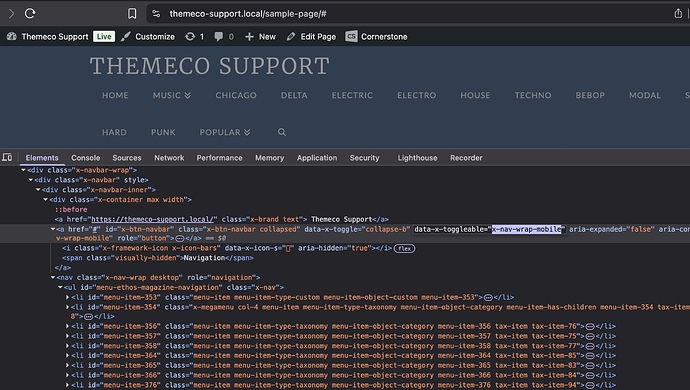The width and height of the screenshot is (690, 390).
Task: Click Edit Page in the admin bar
Action: pos(312,37)
